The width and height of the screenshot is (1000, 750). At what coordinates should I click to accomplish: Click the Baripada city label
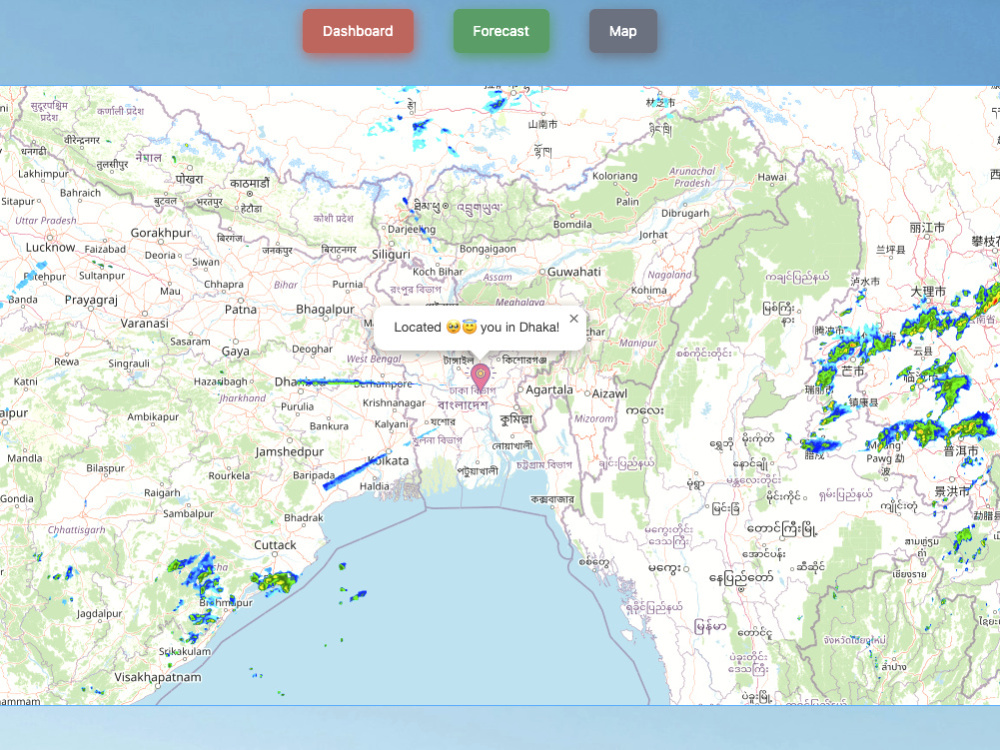[x=314, y=475]
